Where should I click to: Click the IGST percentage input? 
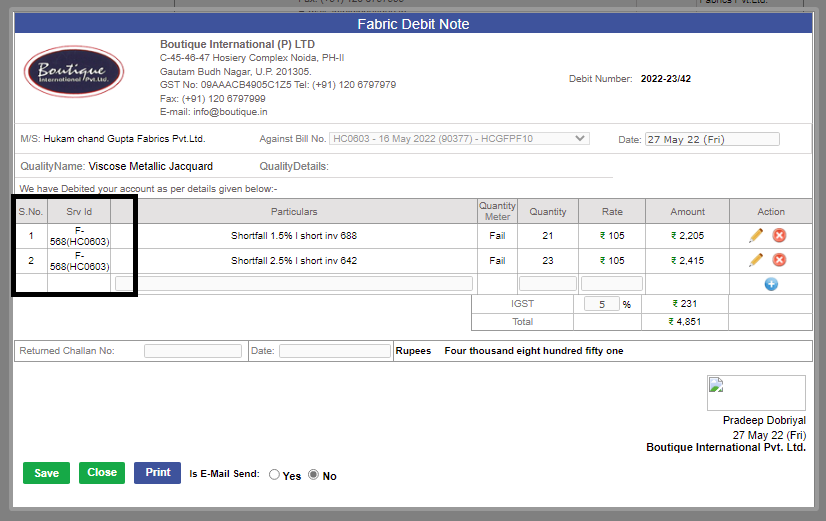click(602, 304)
